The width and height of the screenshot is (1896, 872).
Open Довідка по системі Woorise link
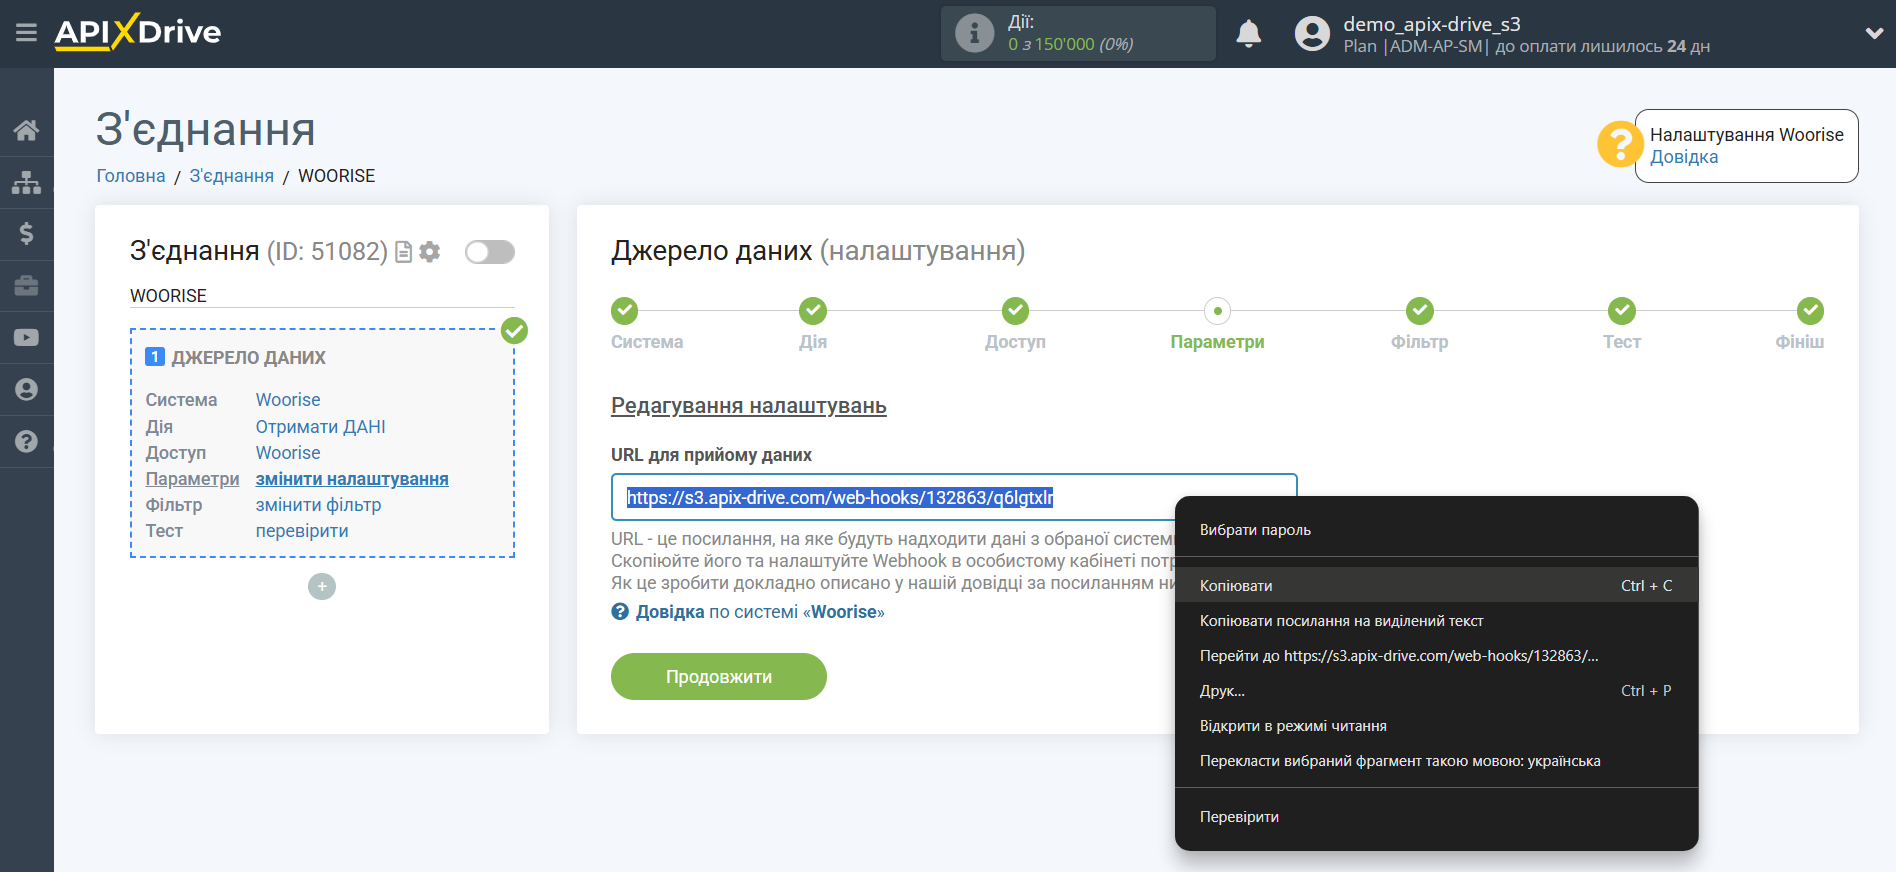pos(760,612)
